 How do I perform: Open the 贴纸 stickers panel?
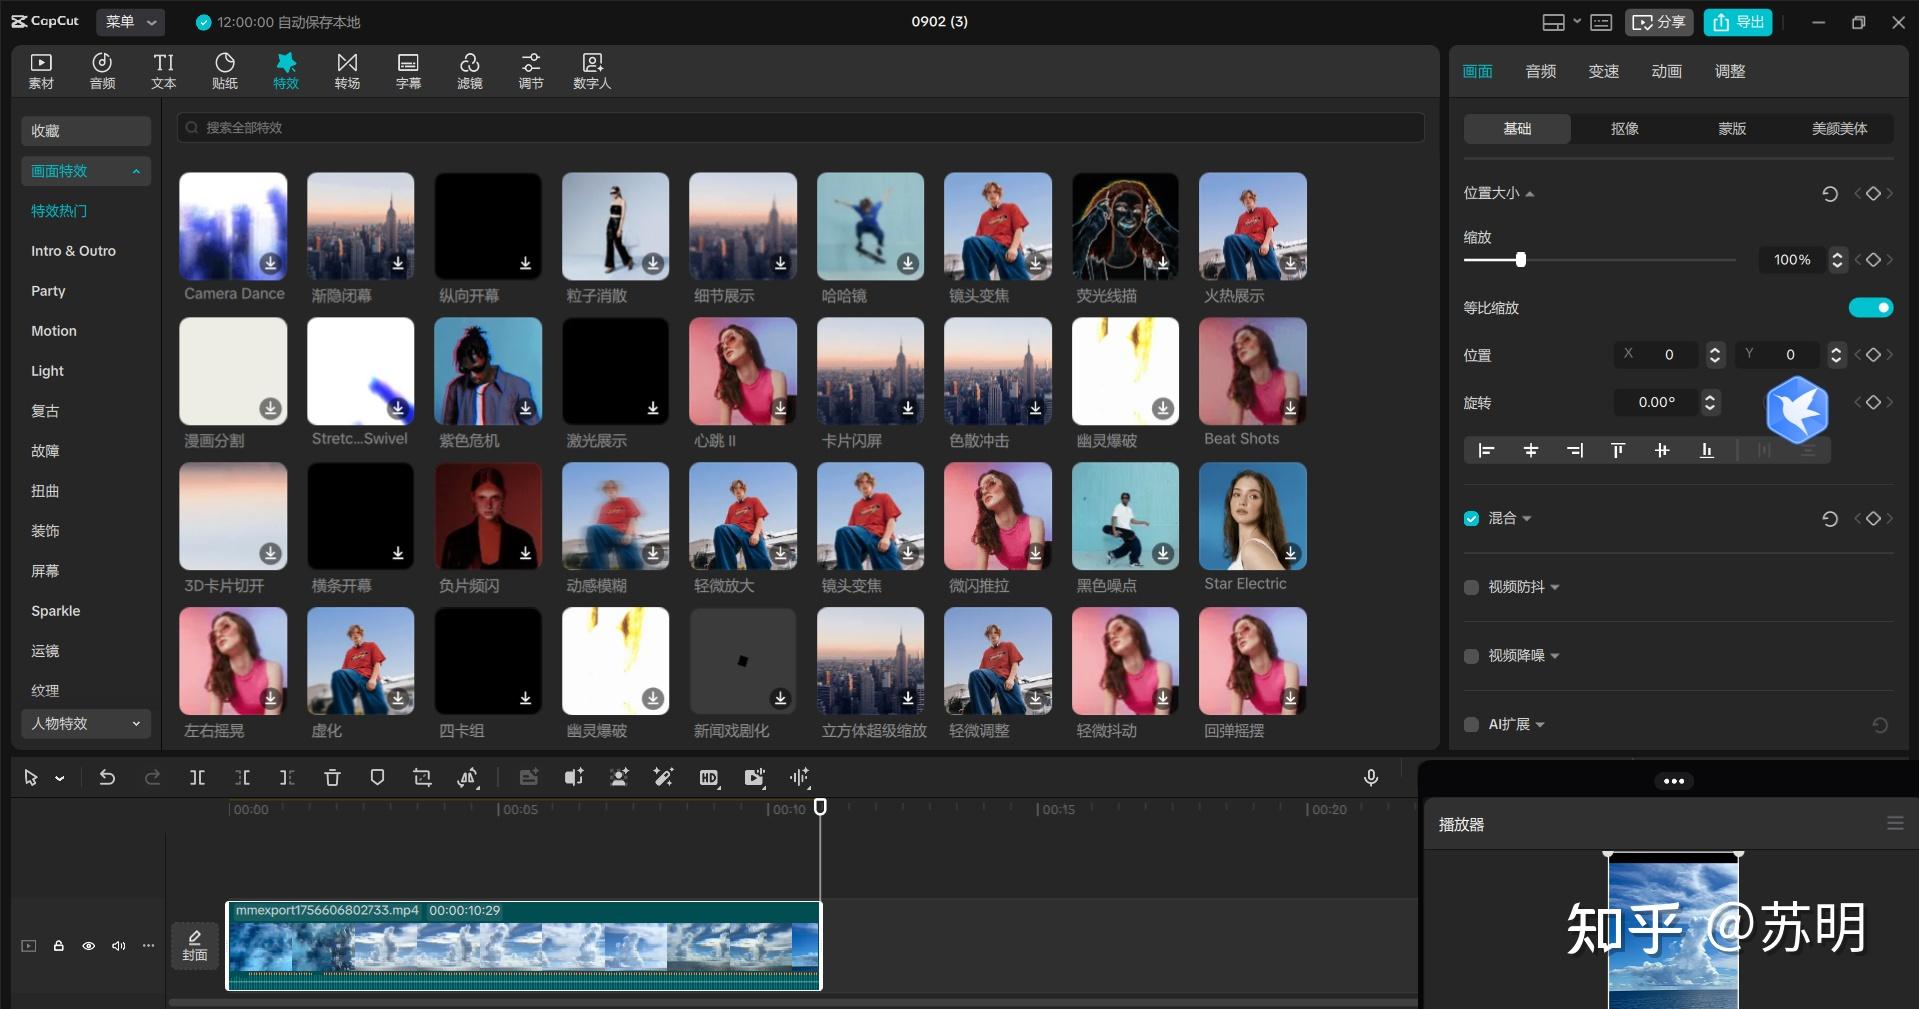225,71
